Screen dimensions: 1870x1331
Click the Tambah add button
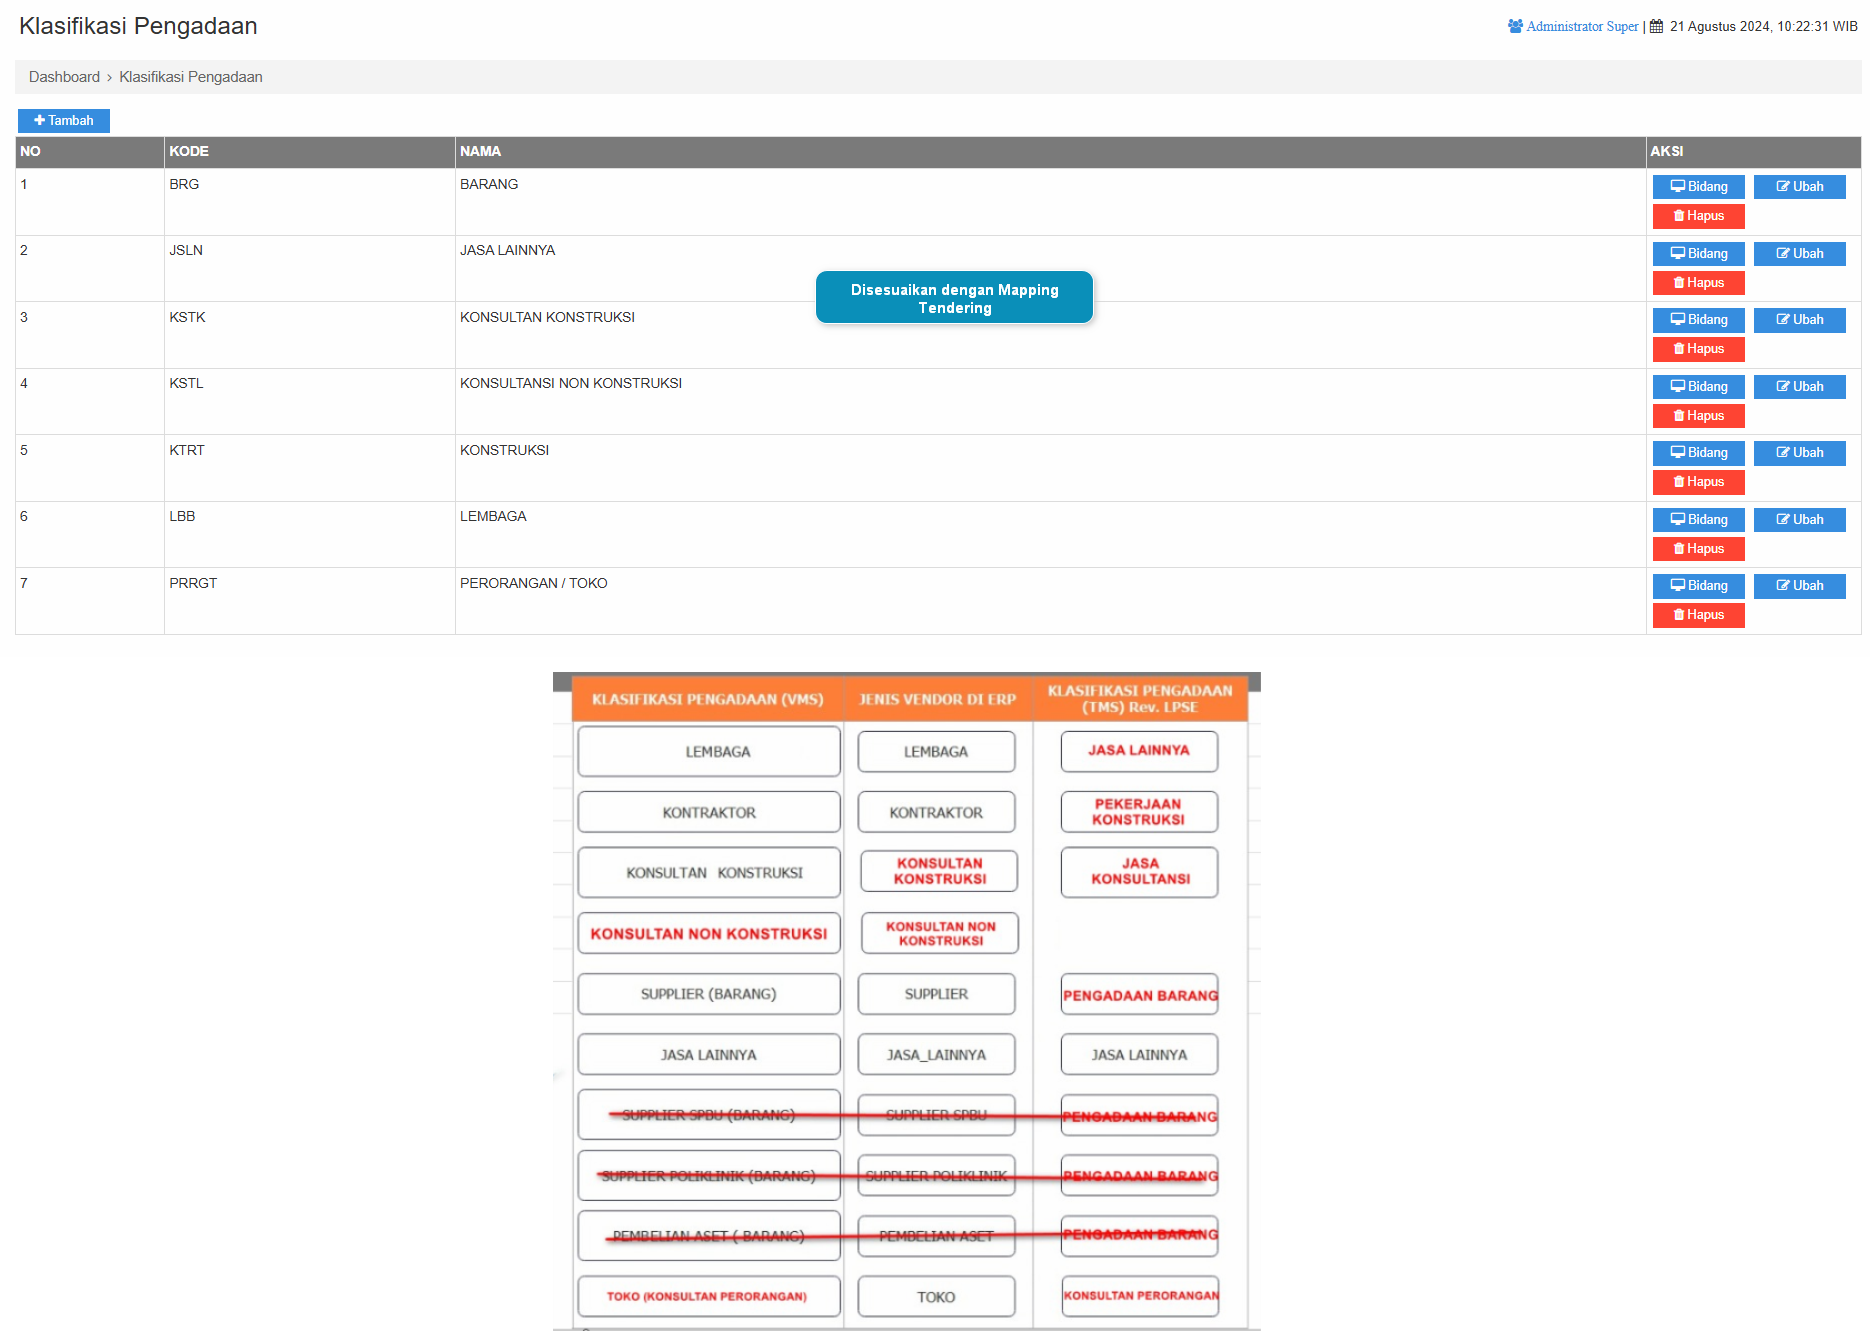[x=64, y=121]
